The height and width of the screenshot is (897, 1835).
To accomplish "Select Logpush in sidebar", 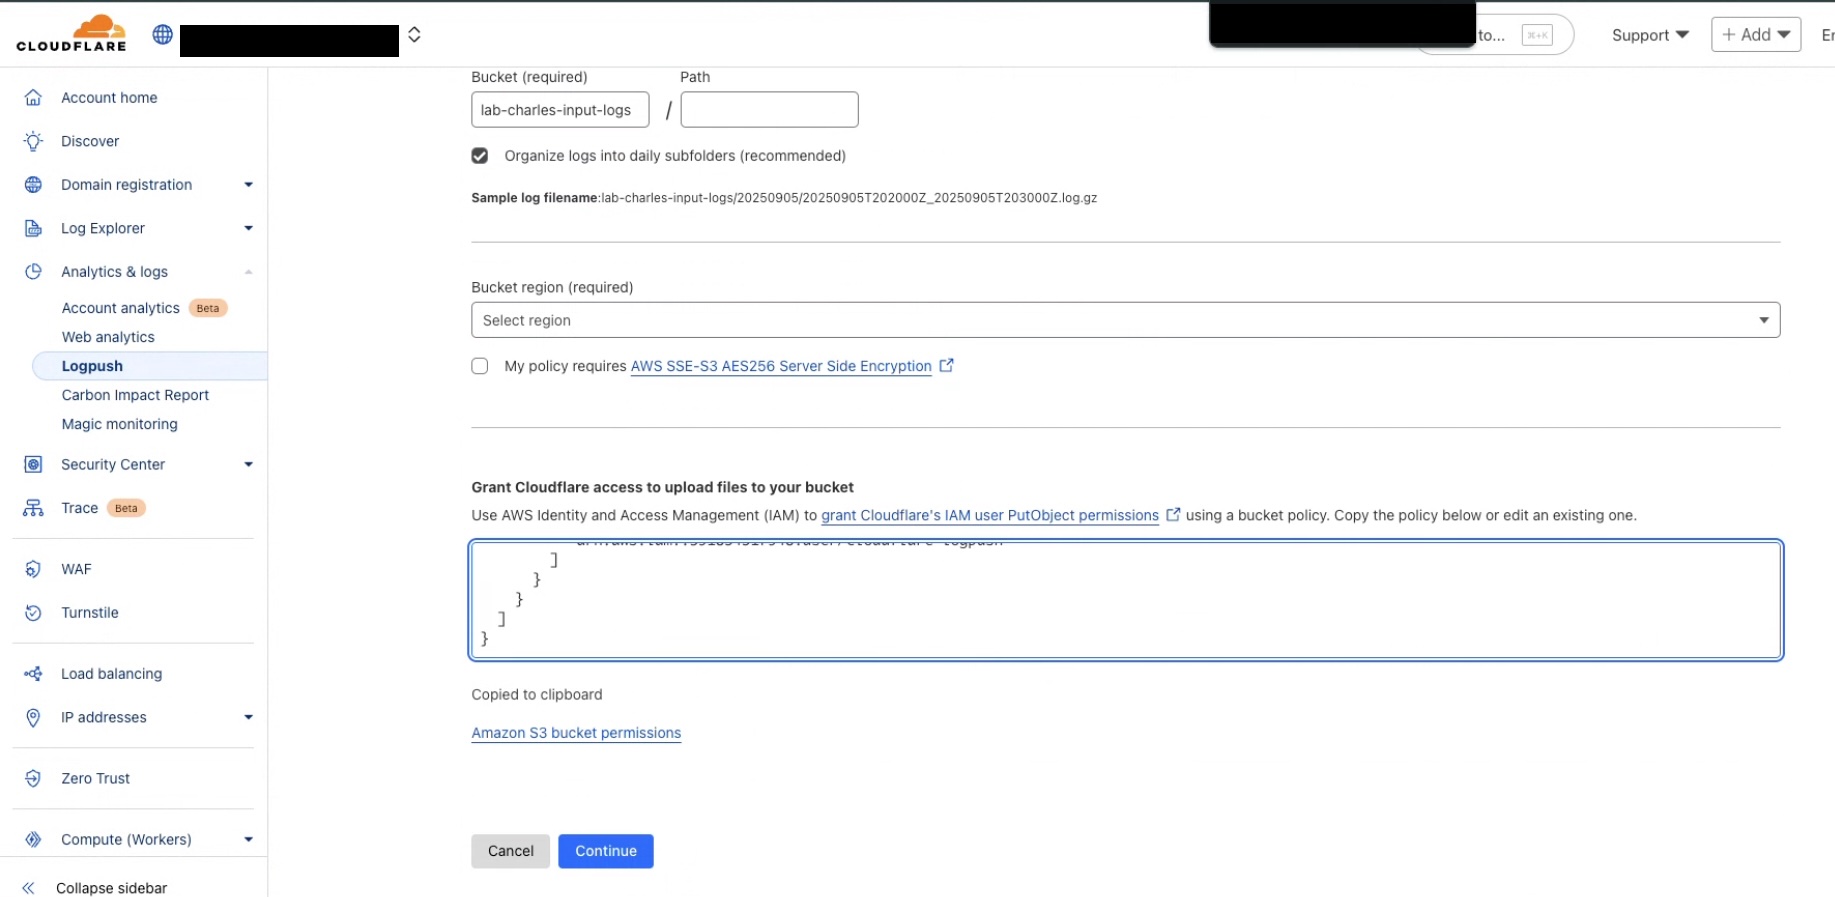I will click(x=150, y=366).
